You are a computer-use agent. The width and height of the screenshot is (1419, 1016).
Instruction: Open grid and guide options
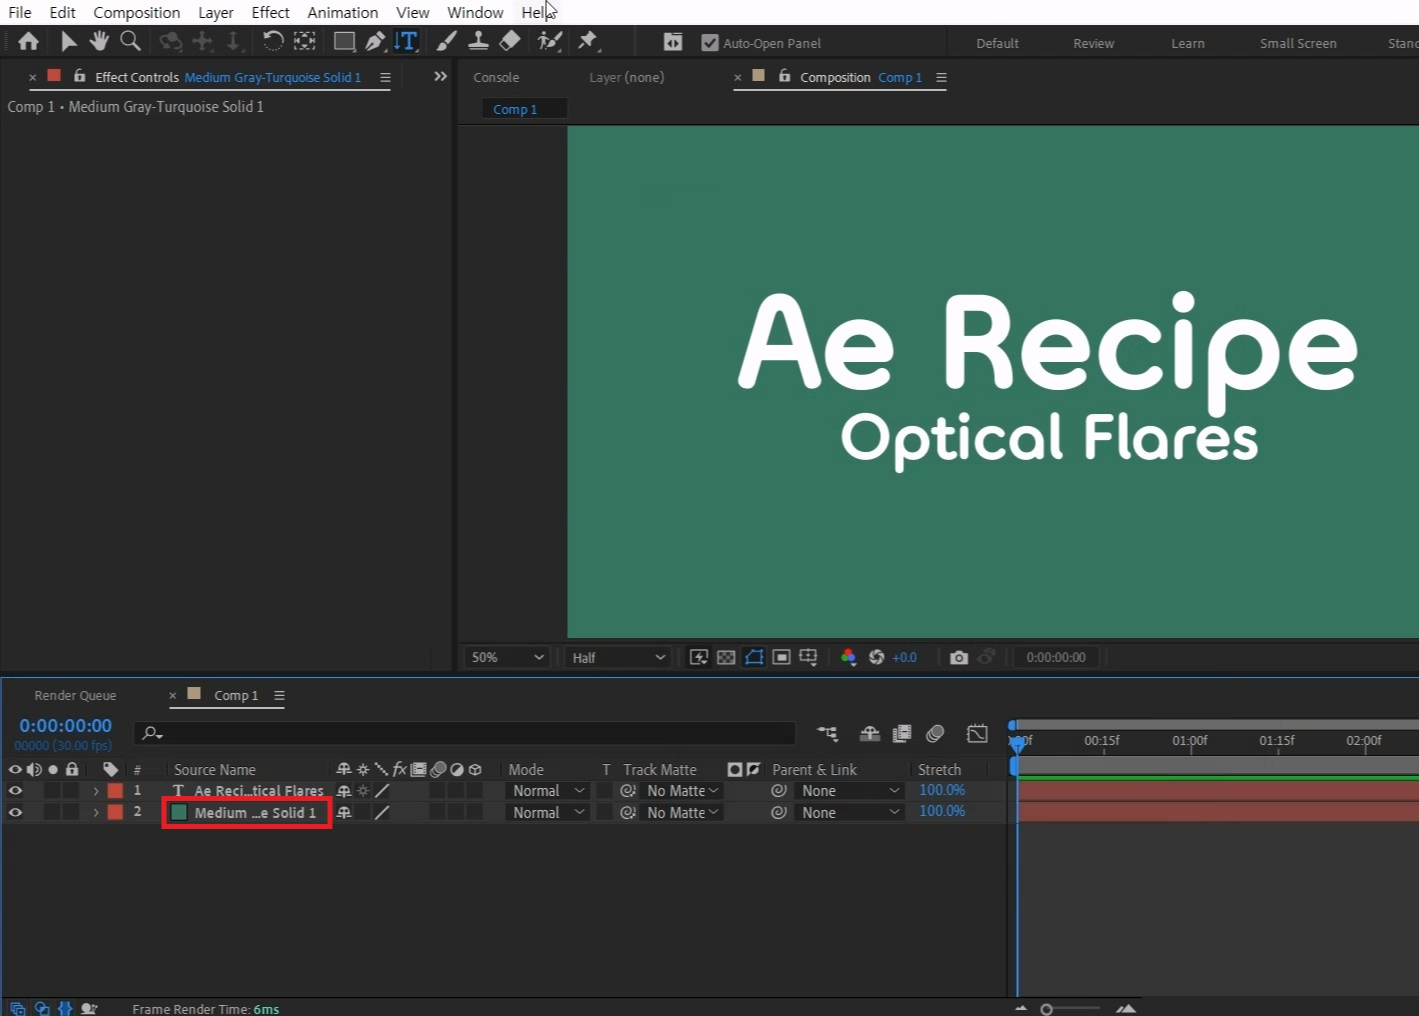click(x=808, y=657)
